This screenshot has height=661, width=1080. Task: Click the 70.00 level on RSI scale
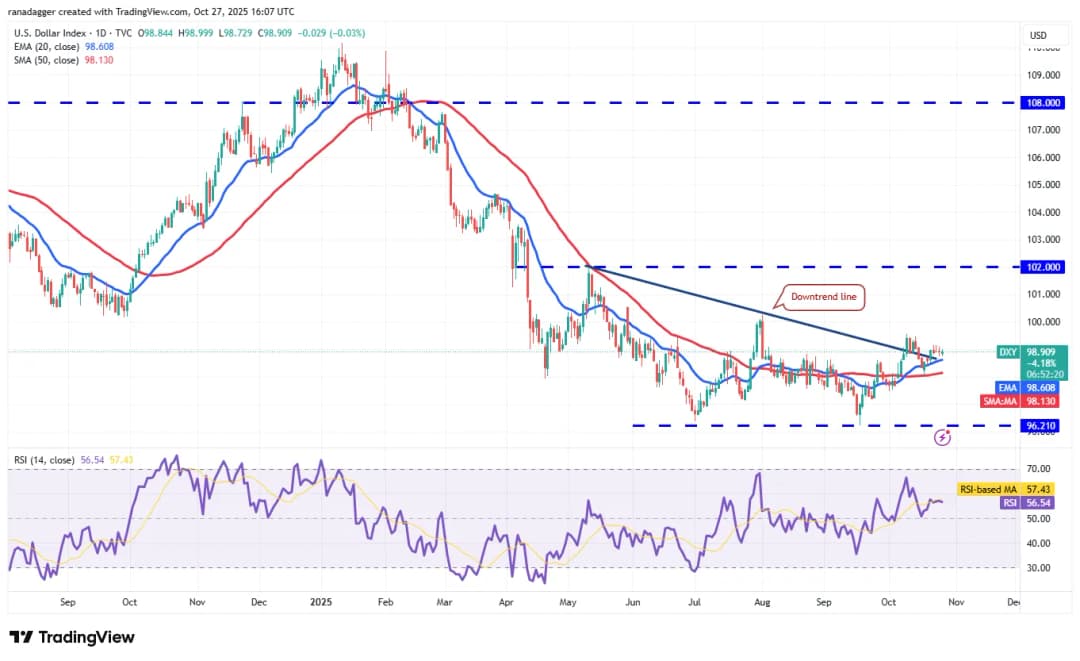[x=1035, y=469]
